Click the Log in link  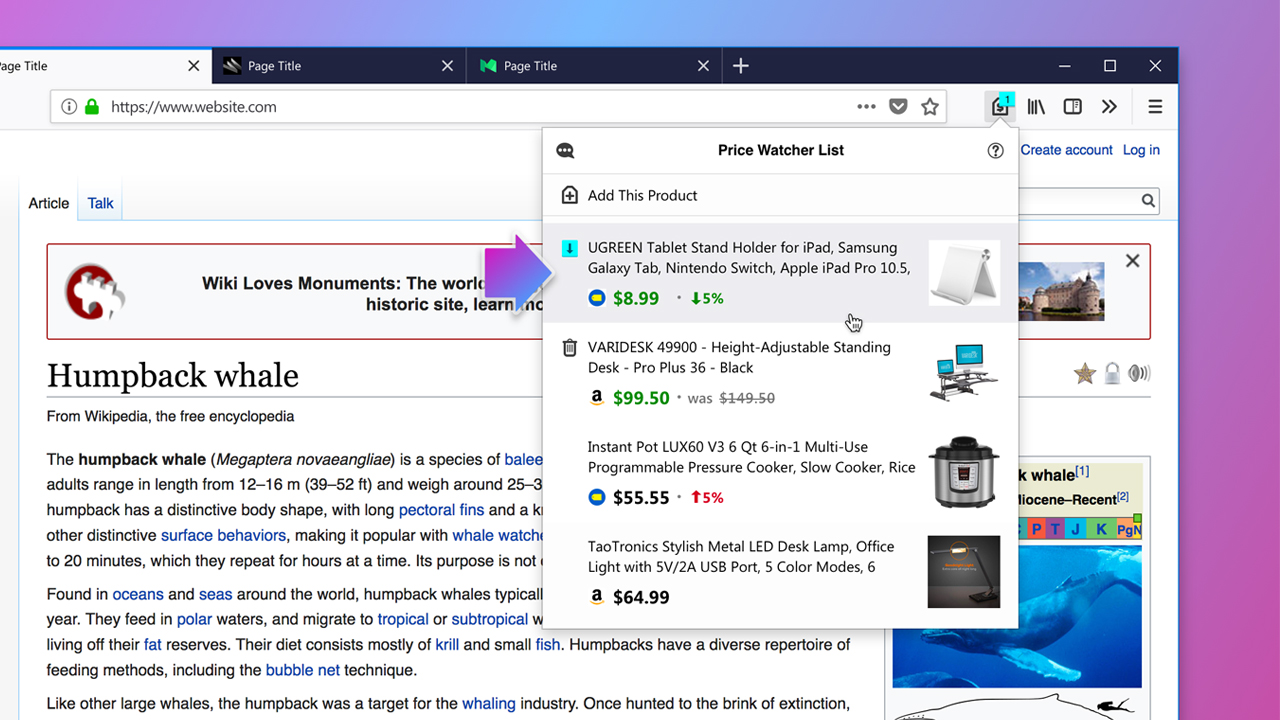tap(1141, 150)
